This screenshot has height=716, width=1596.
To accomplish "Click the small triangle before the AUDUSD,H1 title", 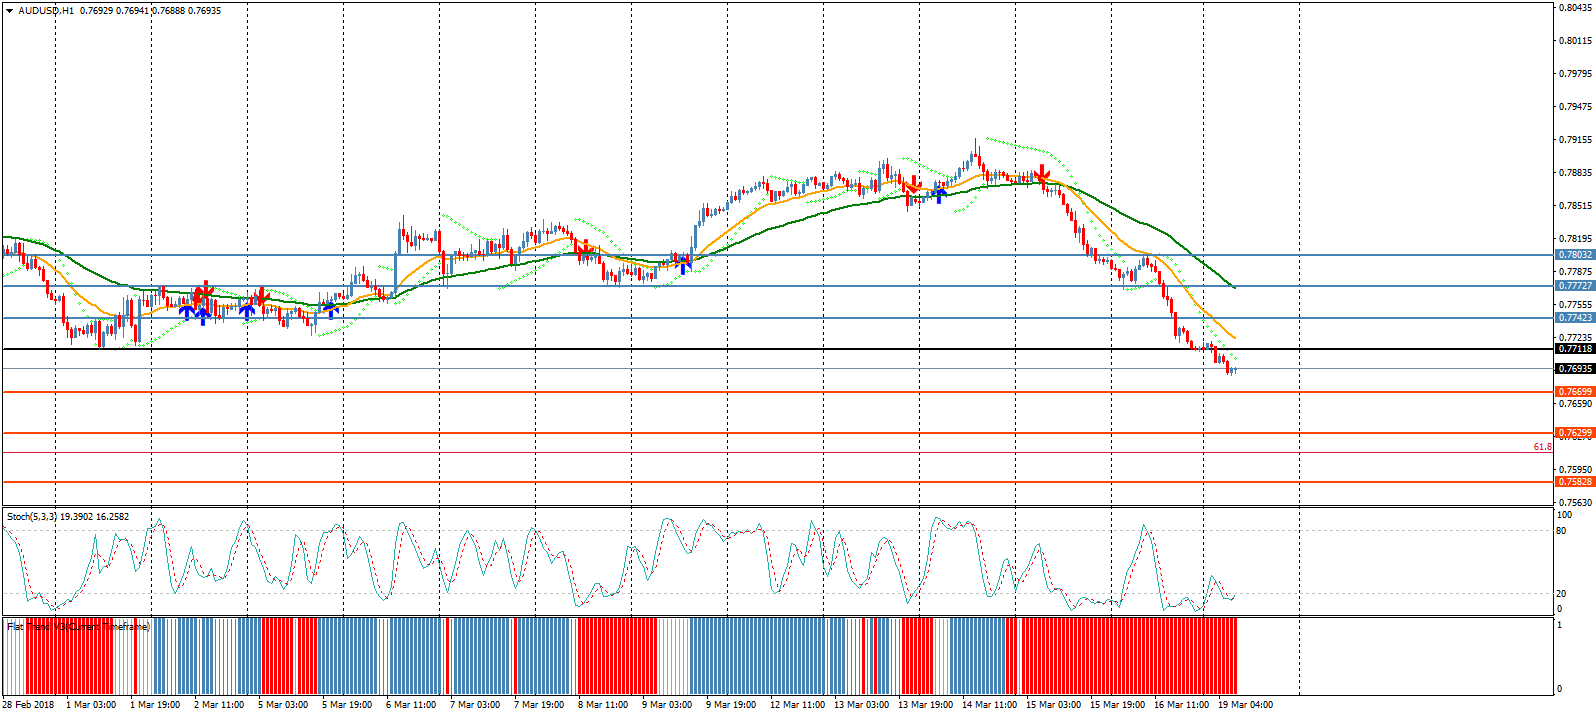I will pyautogui.click(x=10, y=11).
